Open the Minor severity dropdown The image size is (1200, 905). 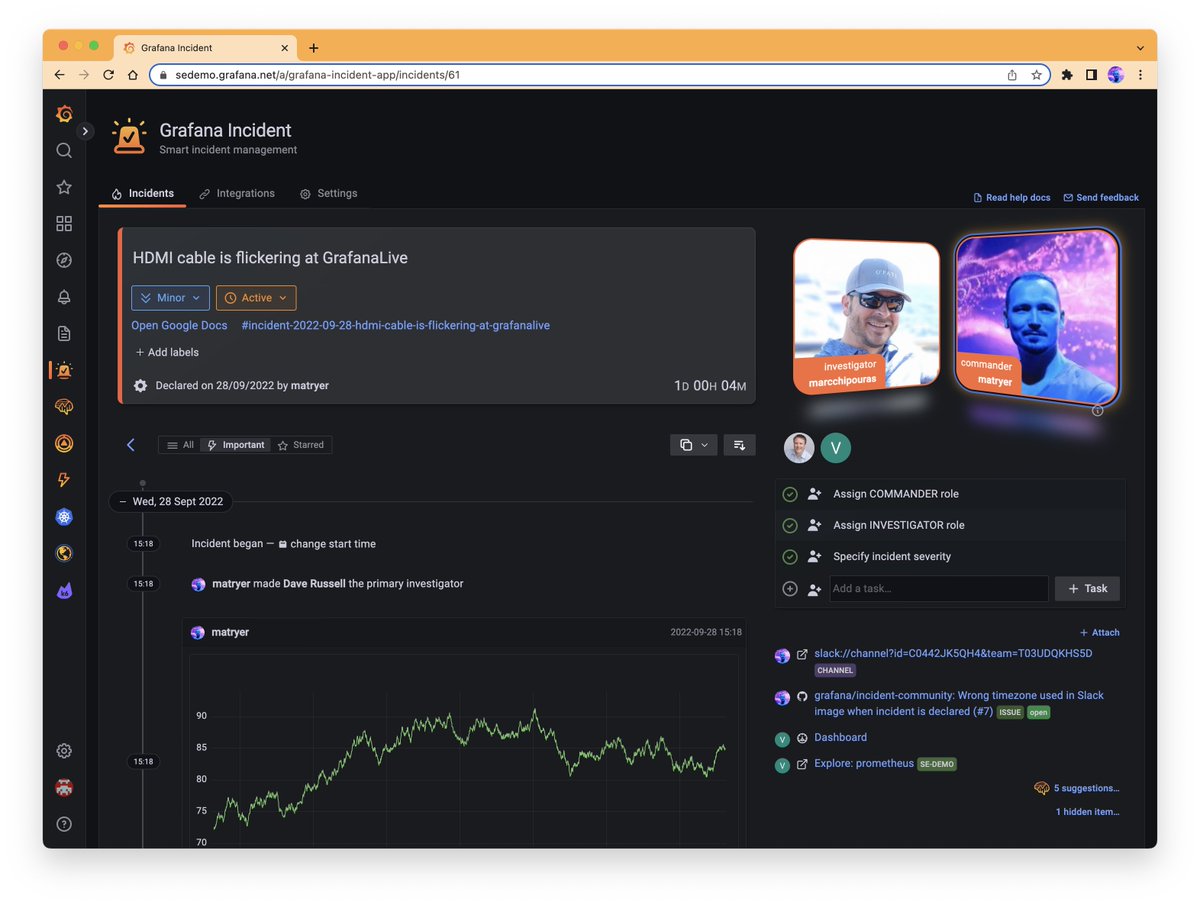(171, 298)
